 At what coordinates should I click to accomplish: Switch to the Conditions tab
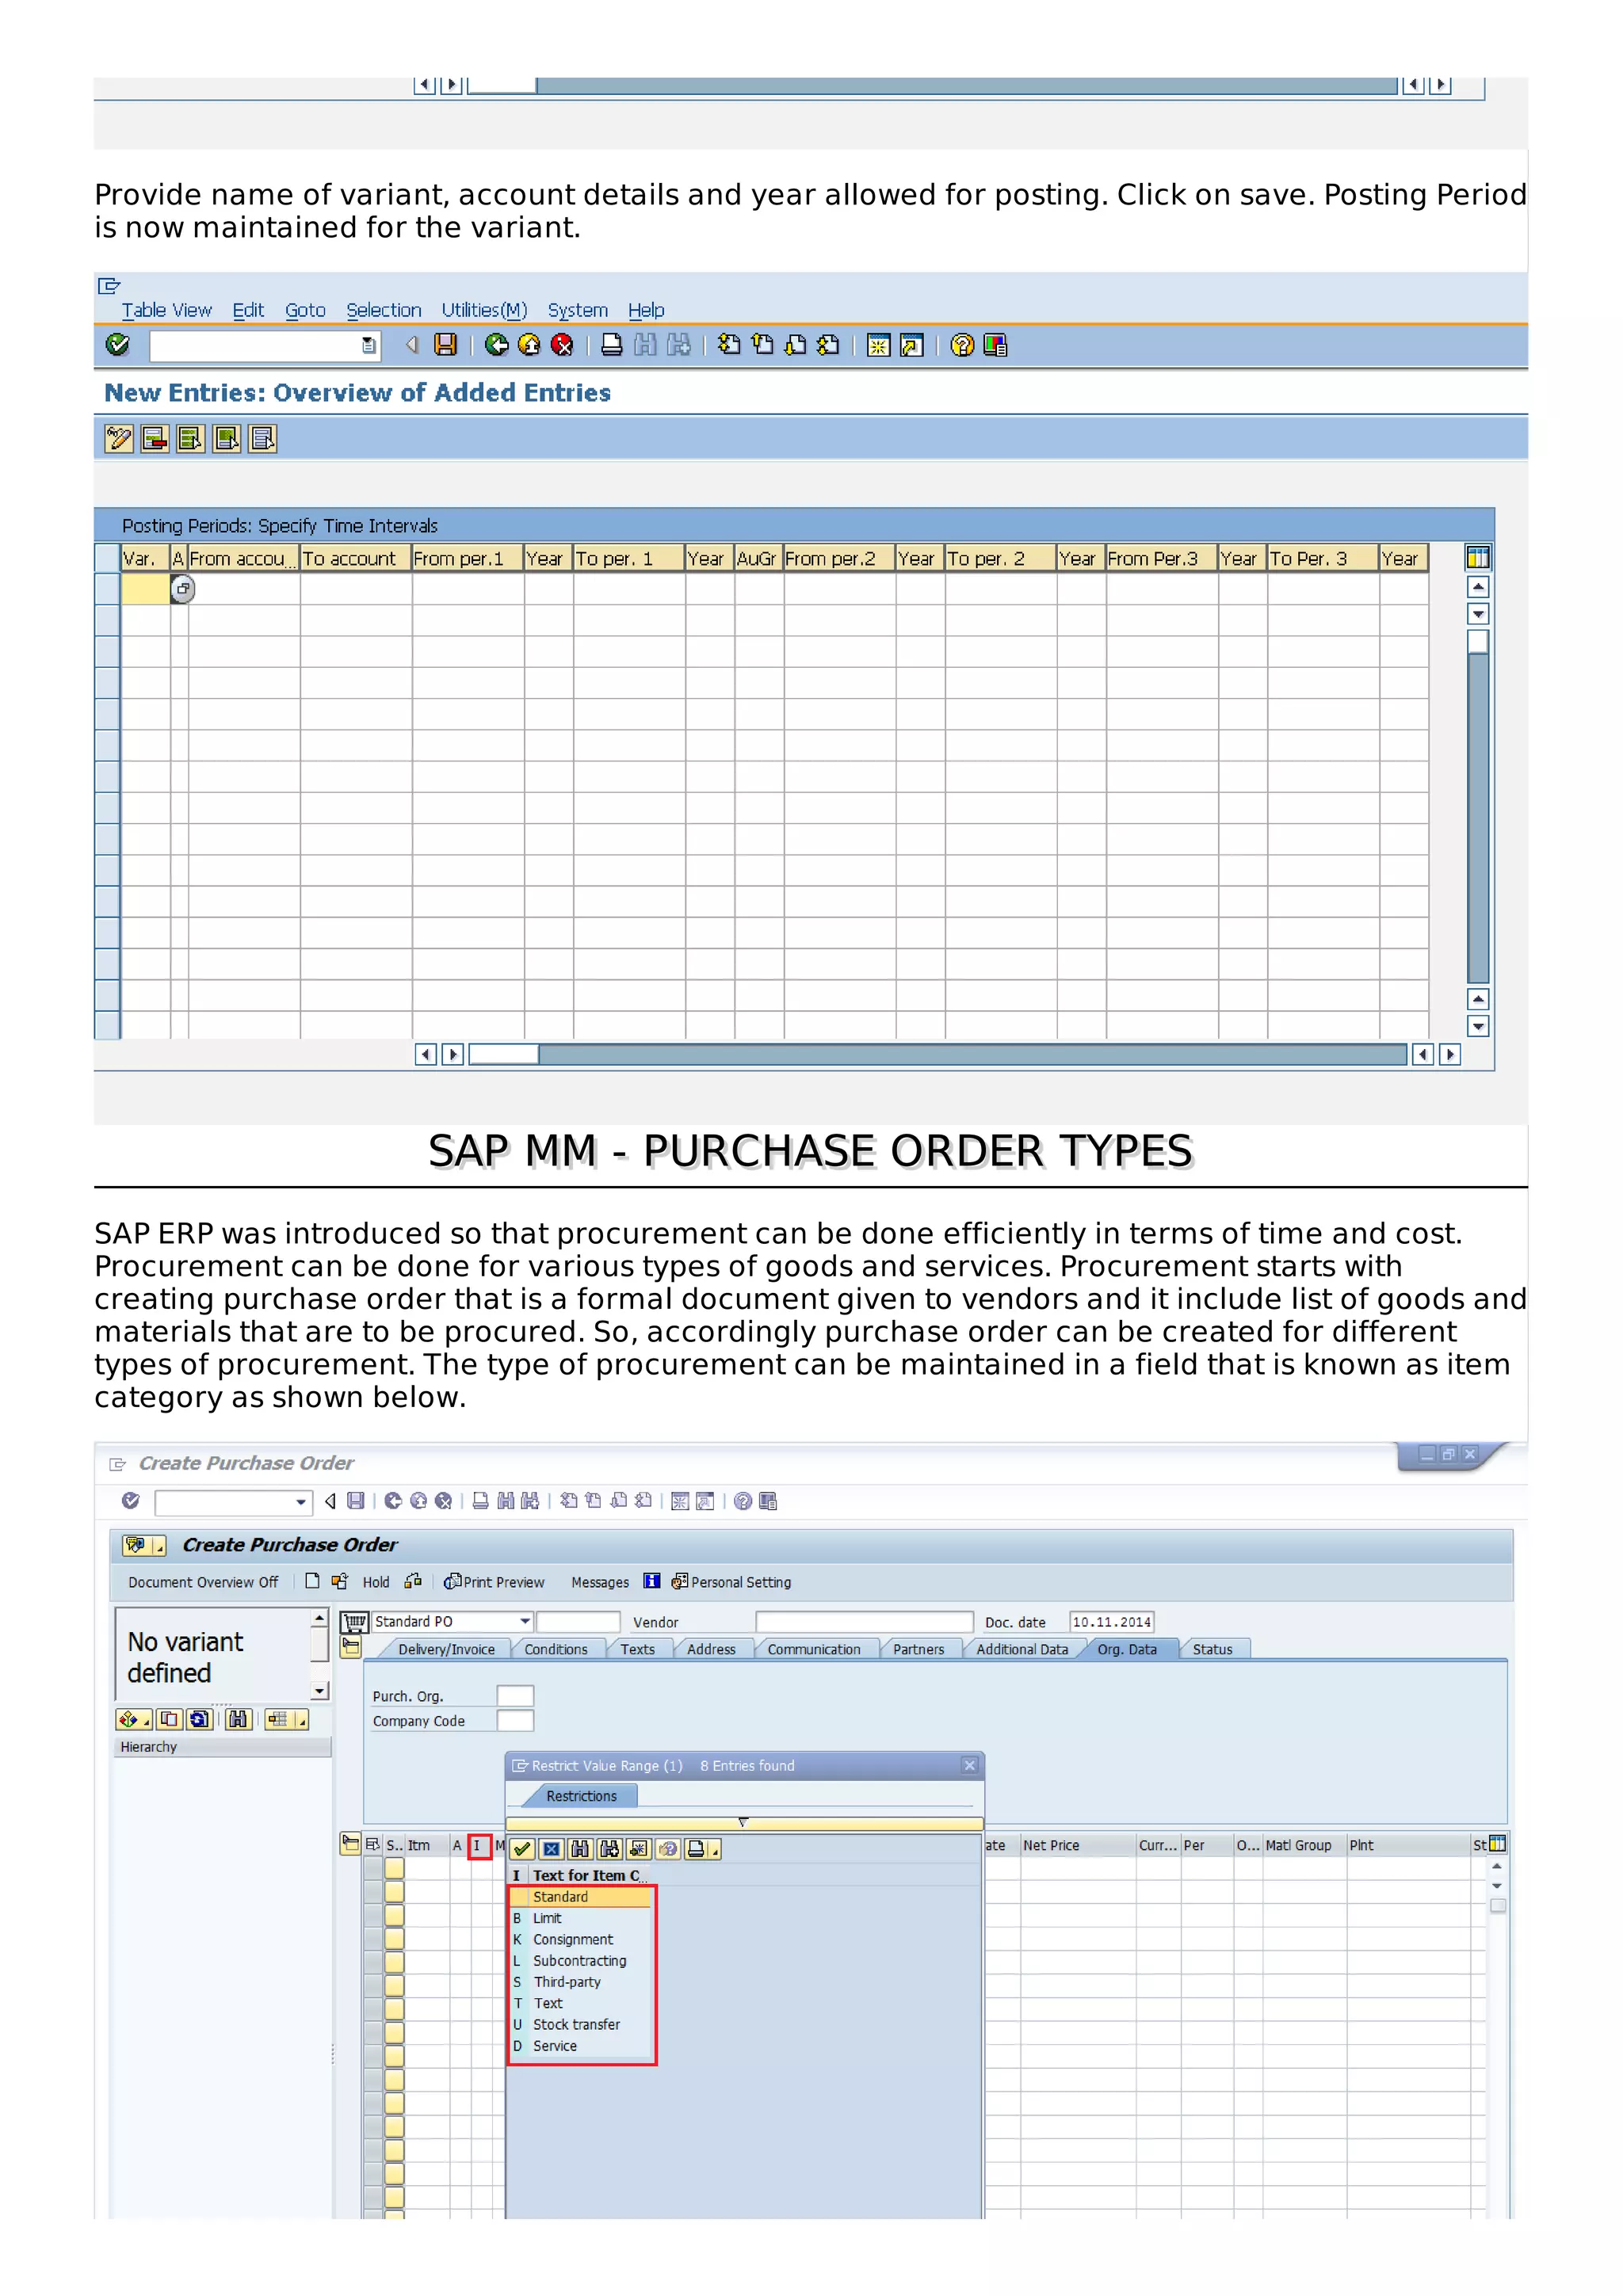556,1649
